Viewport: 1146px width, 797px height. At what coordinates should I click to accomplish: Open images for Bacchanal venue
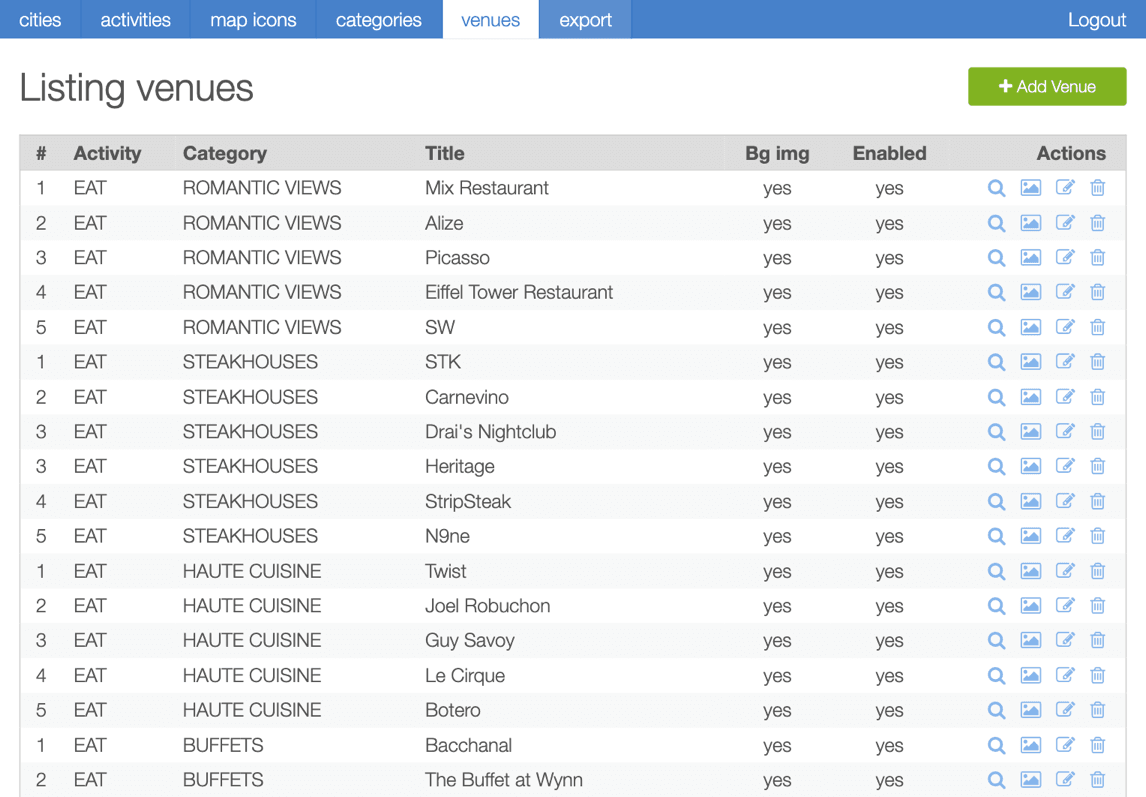click(1031, 745)
